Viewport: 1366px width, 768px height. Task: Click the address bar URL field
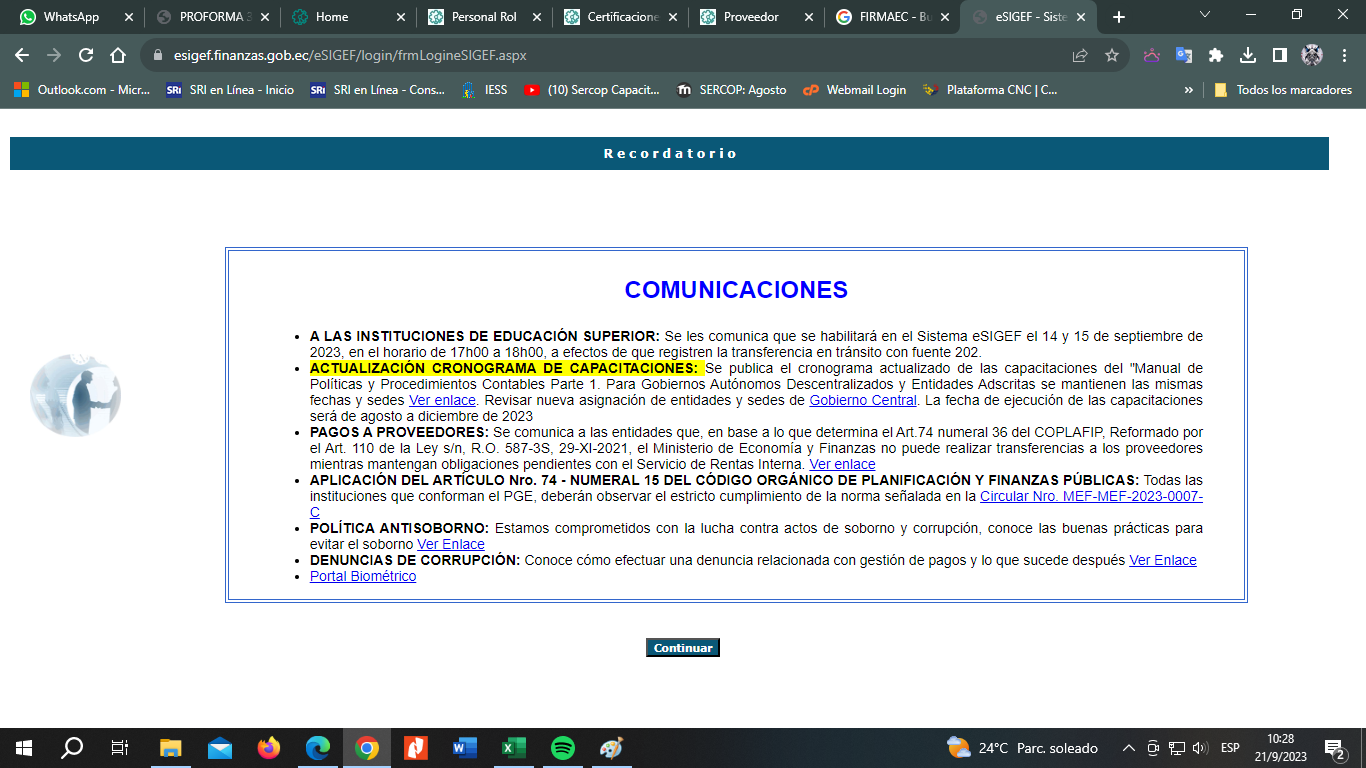point(600,55)
